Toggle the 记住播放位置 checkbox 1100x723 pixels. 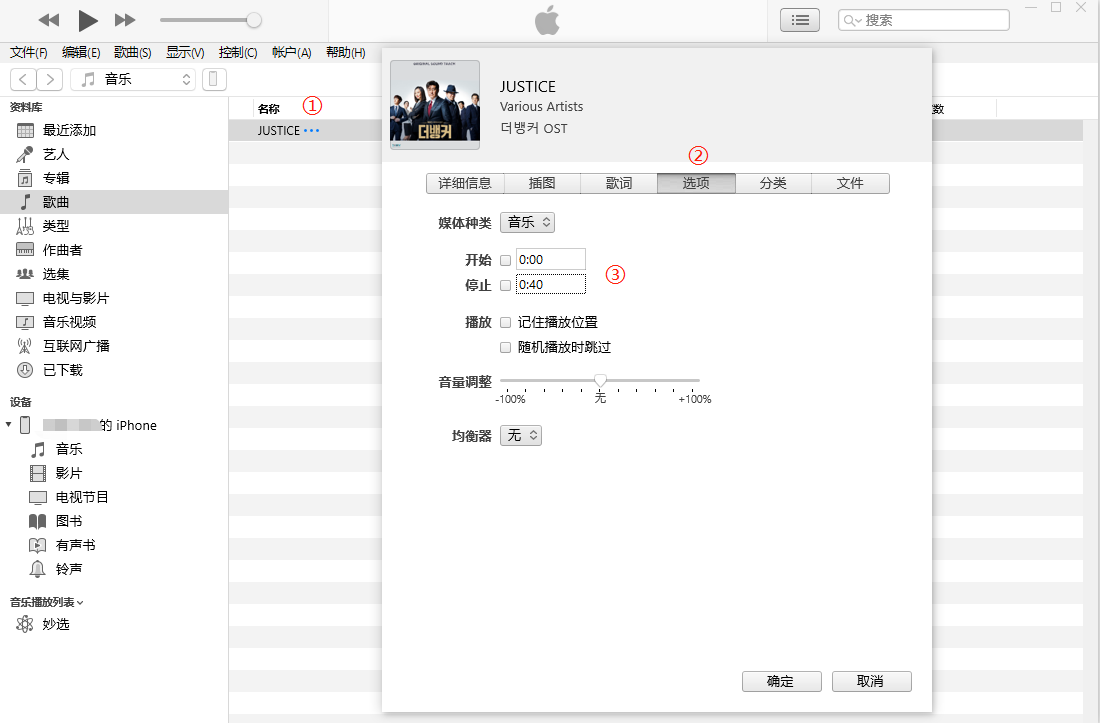pyautogui.click(x=505, y=322)
